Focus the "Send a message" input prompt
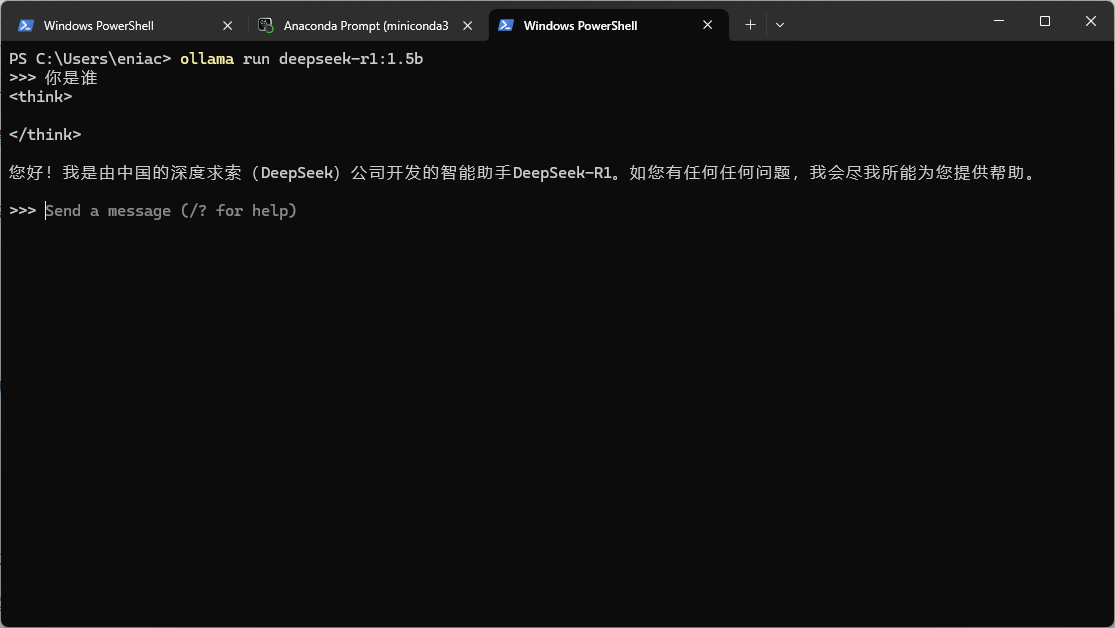1115x628 pixels. click(x=170, y=211)
